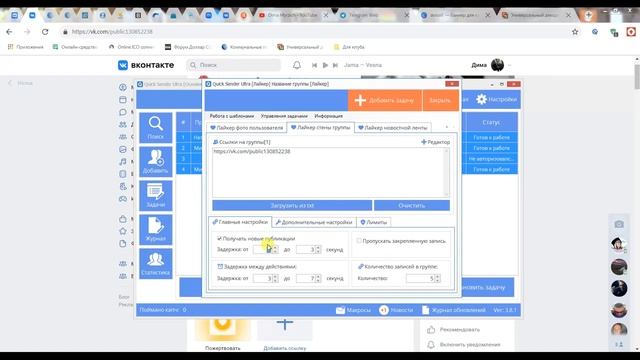Click Включить уведомления link
The width and height of the screenshot is (640, 360).
(470, 344)
